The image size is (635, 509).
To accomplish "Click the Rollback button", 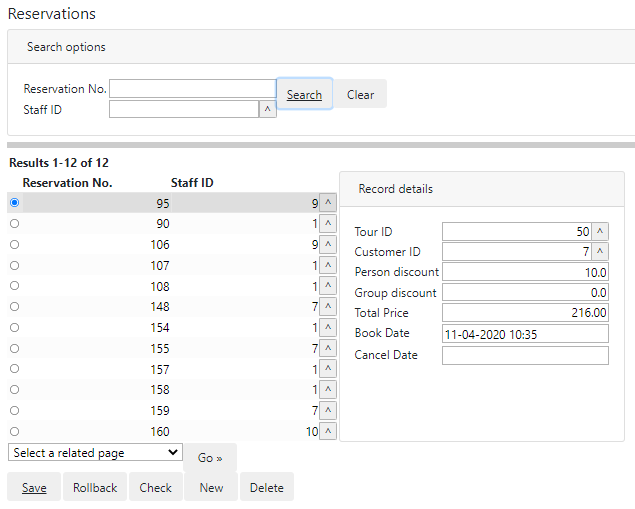I will point(95,487).
